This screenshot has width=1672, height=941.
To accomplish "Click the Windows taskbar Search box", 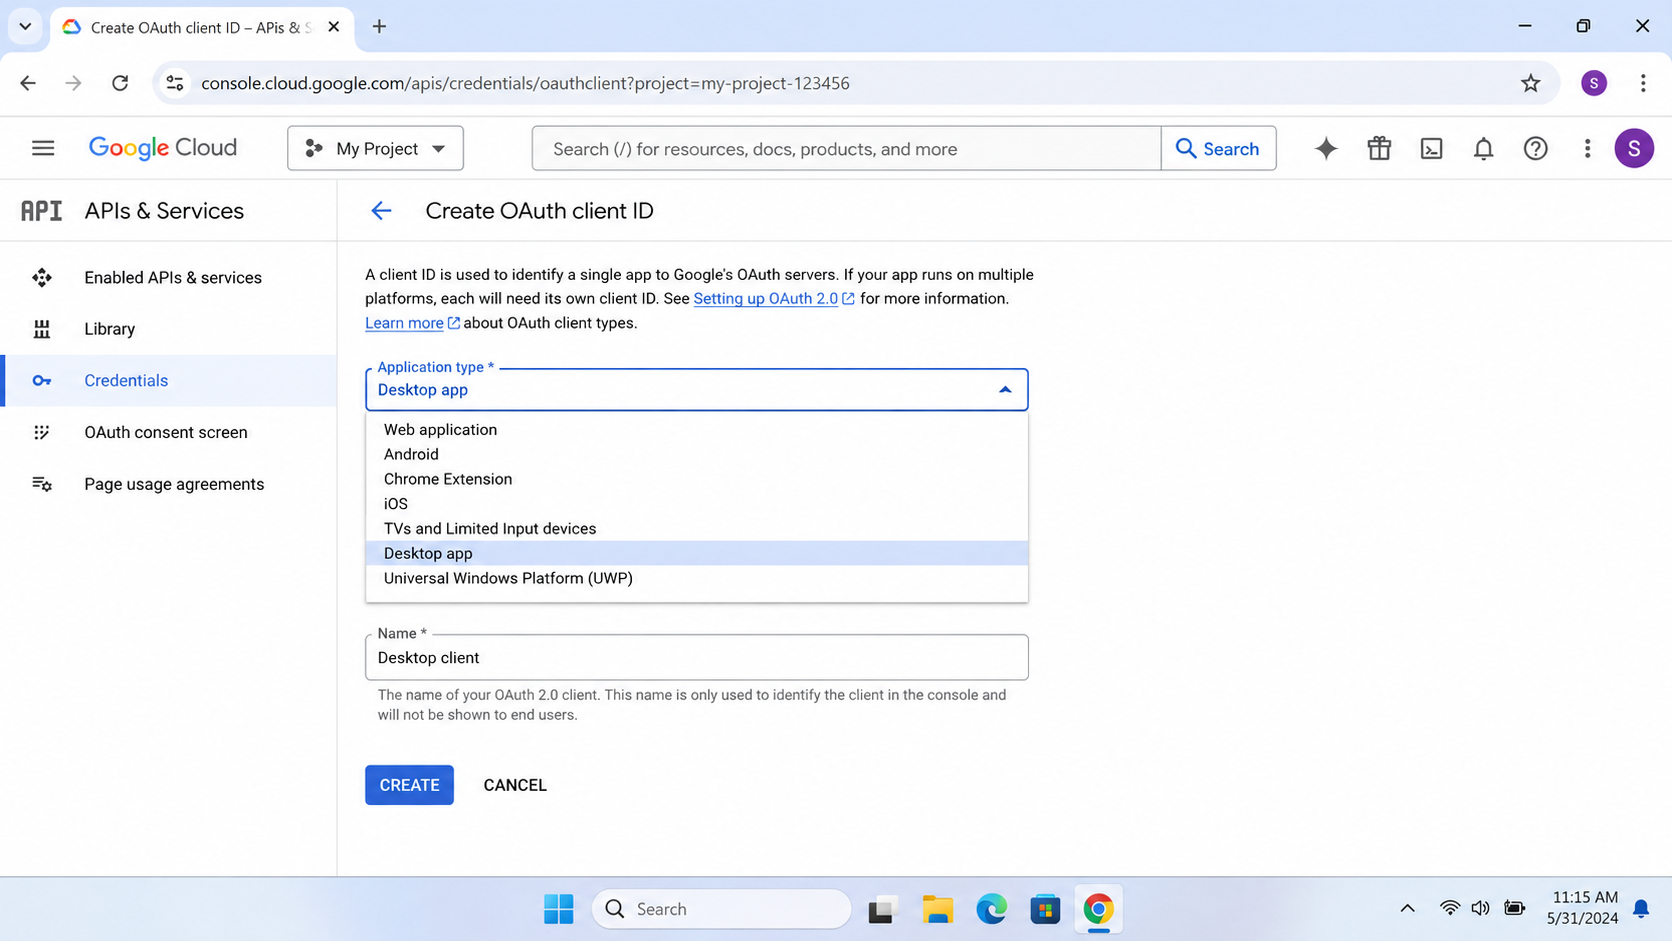I will [x=721, y=909].
